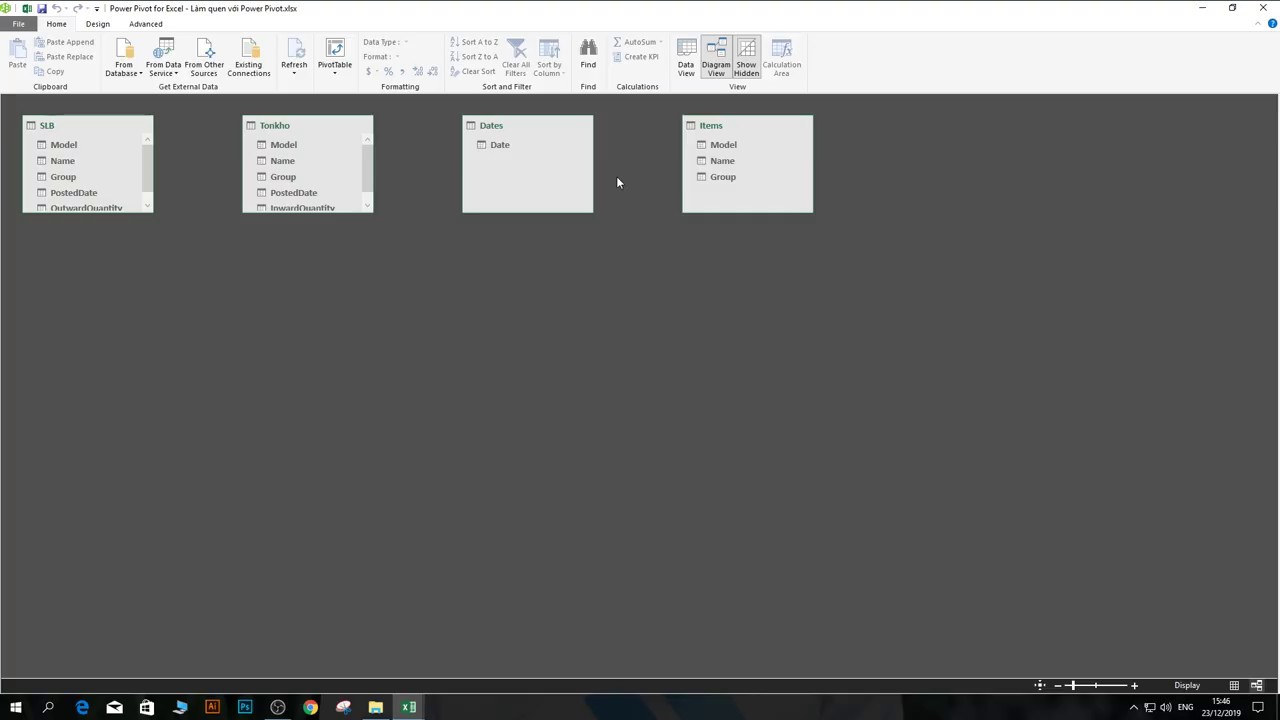Select the Dates table header

(528, 125)
